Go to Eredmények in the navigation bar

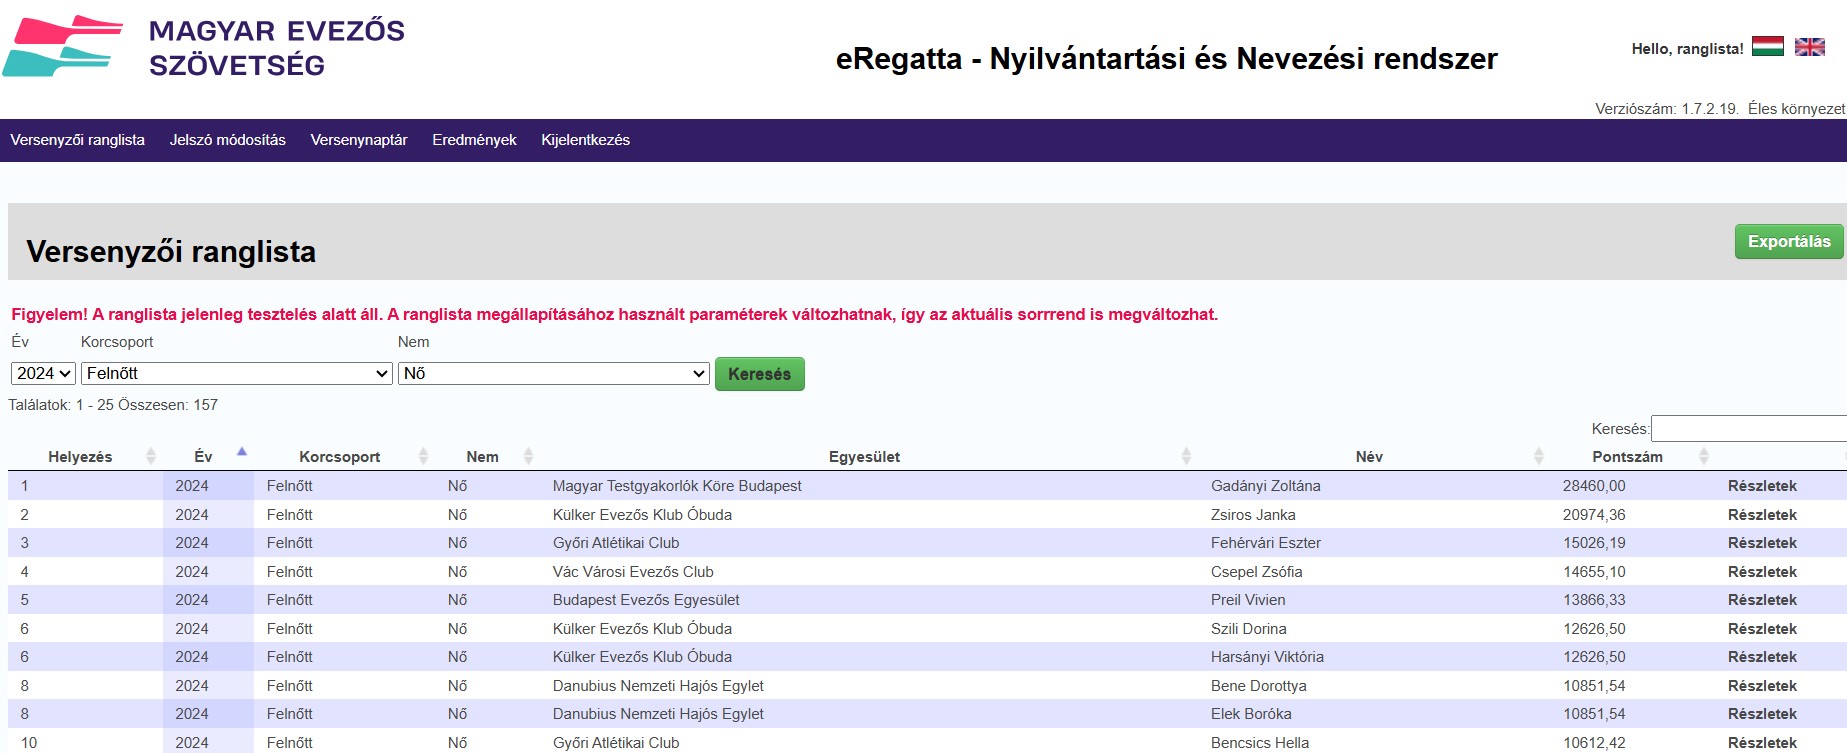[474, 140]
